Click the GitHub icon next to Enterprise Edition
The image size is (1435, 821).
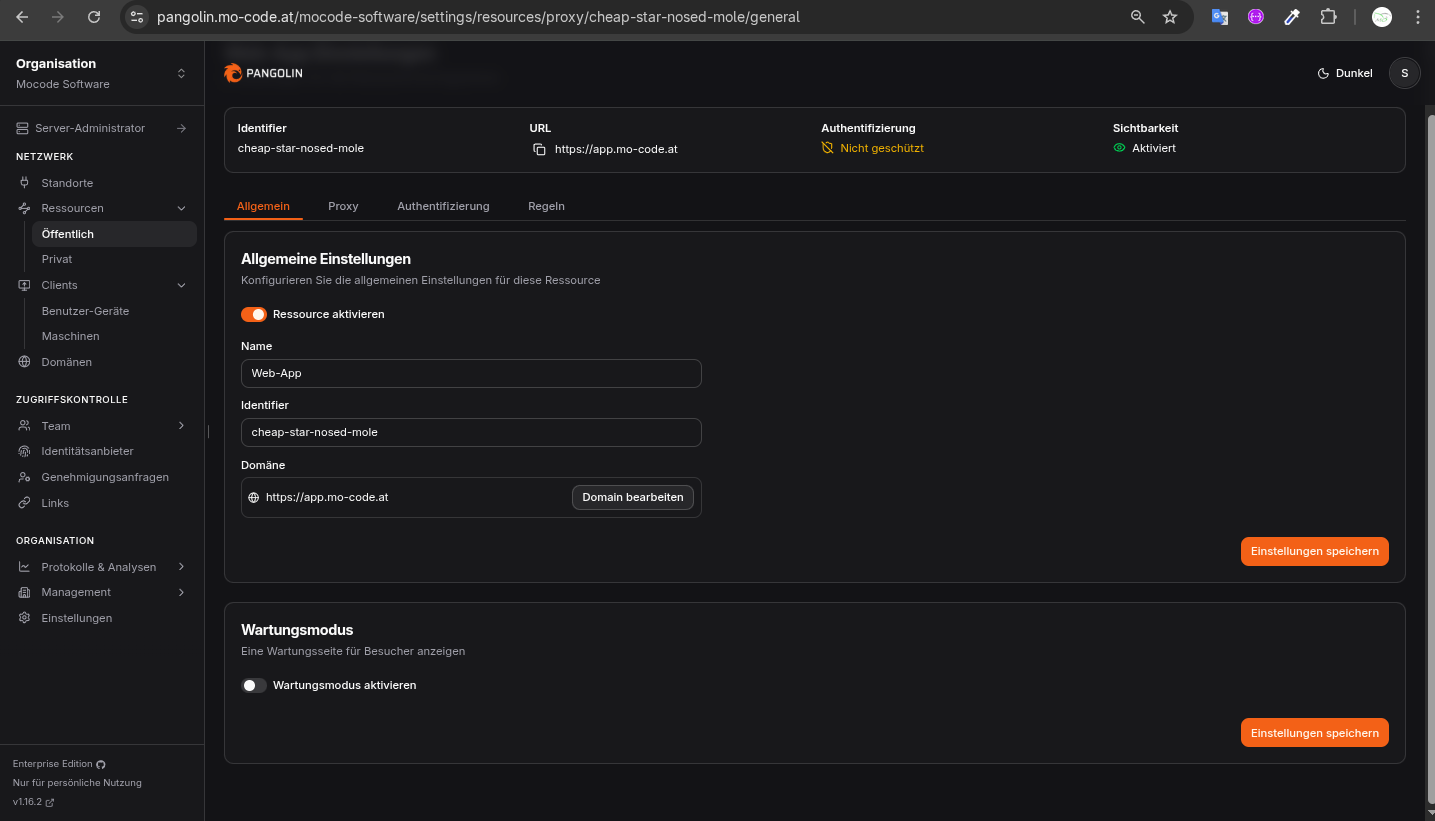point(101,764)
